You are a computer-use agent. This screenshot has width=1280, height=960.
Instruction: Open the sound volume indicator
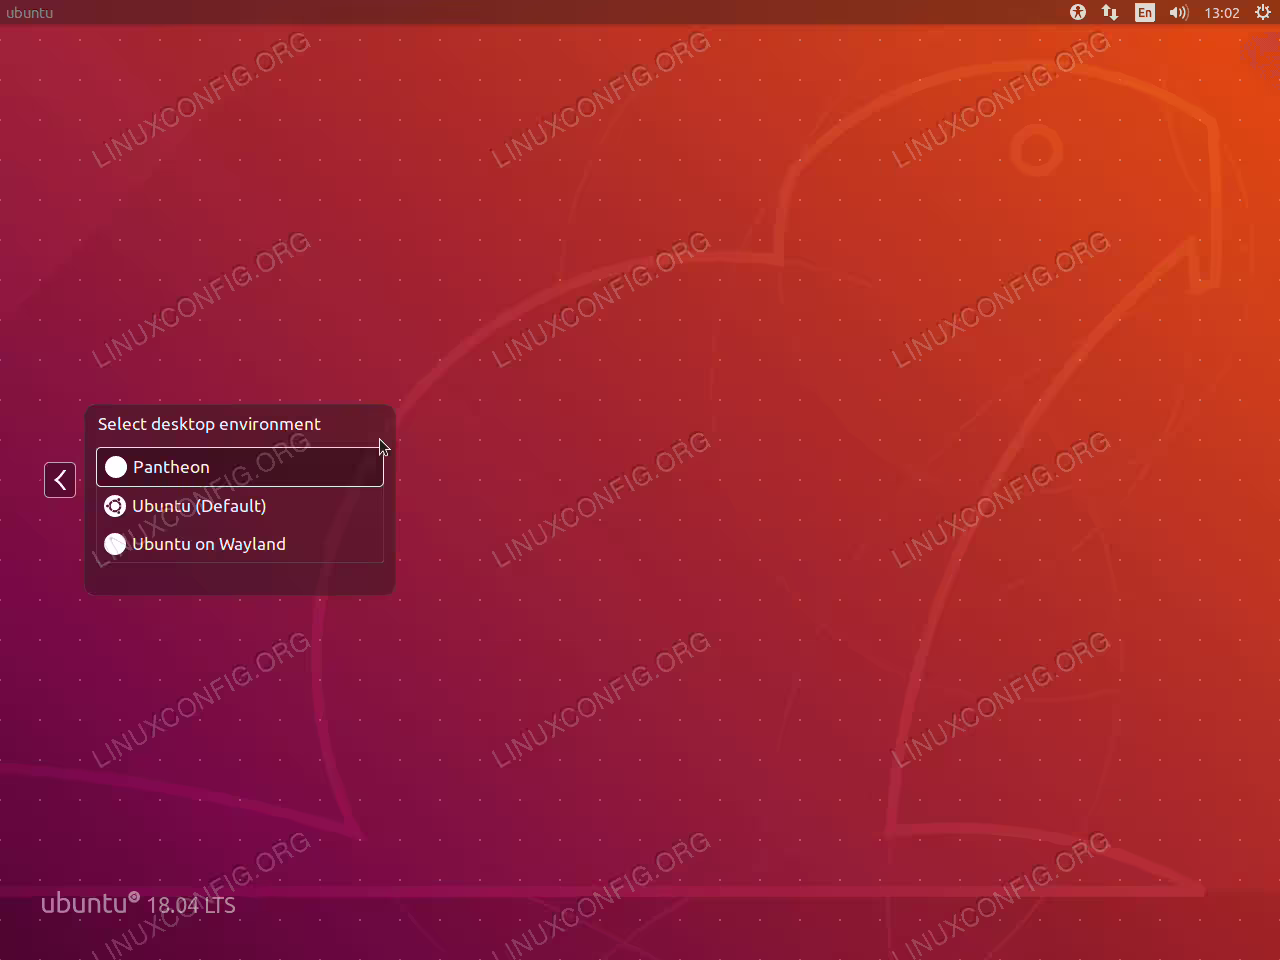tap(1179, 12)
